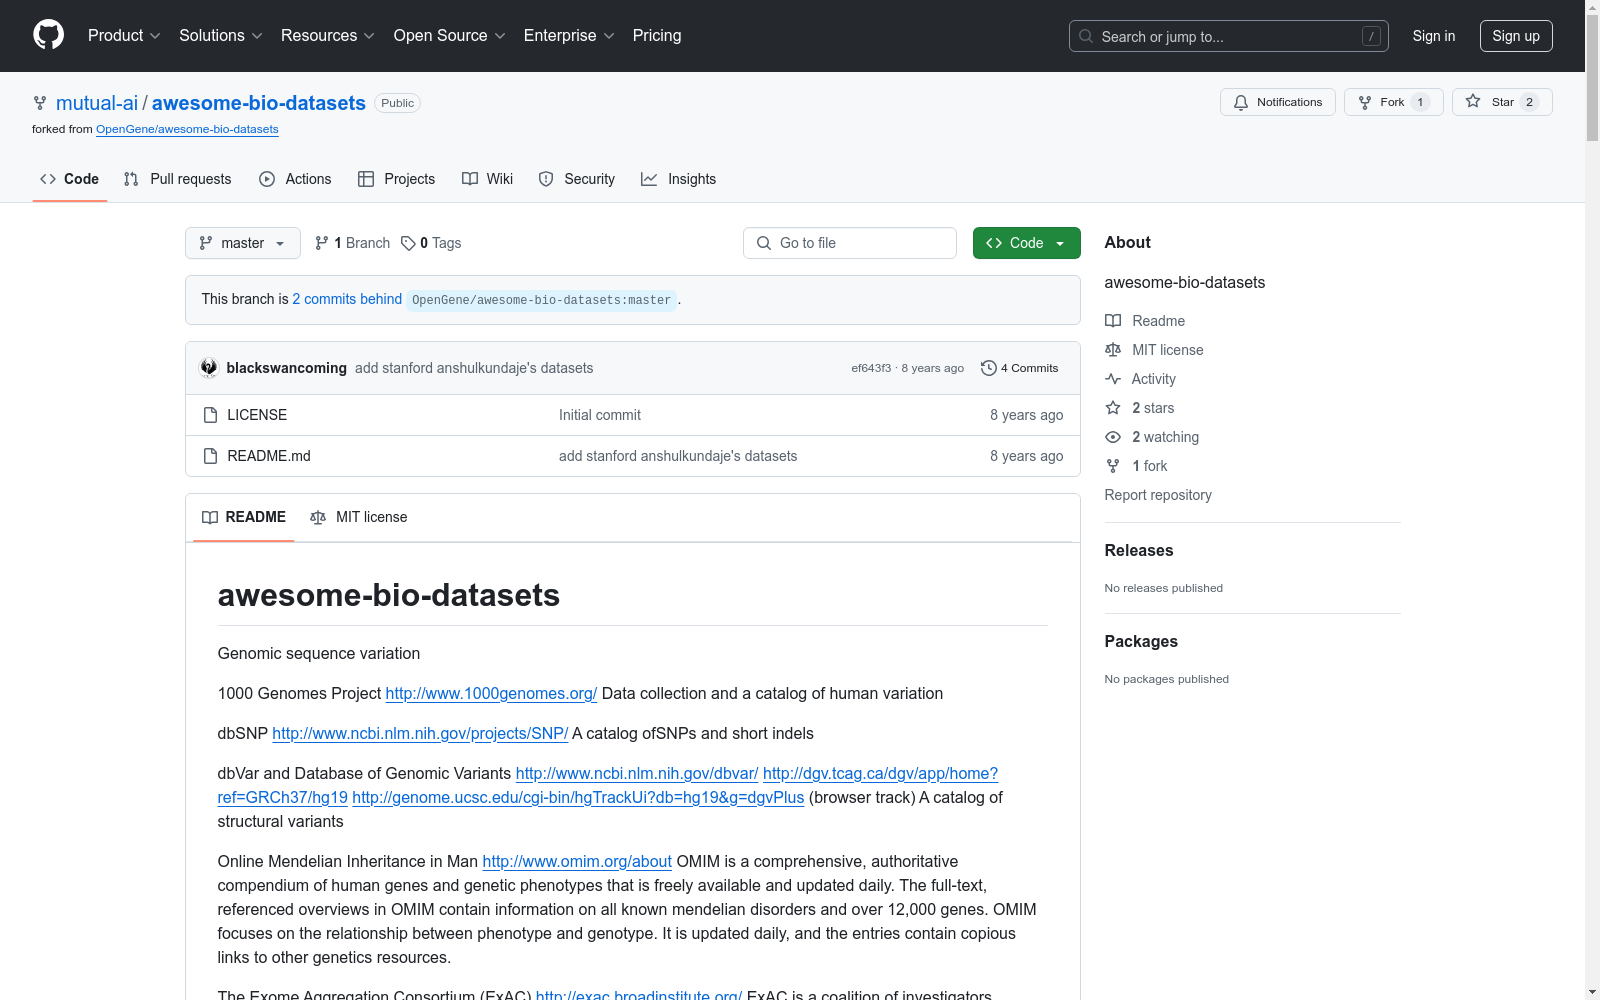Click the tag icon next to 0 Tags

(408, 243)
